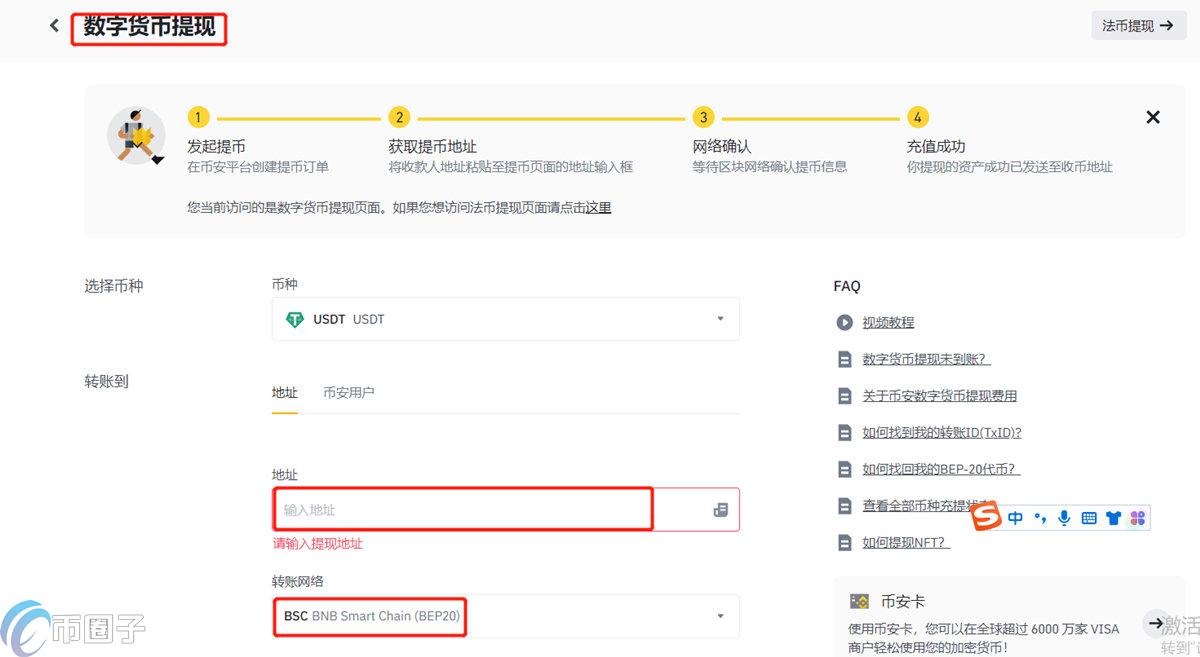Click the arrow button on 币安卡 promo
Viewport: 1200px width, 657px height.
click(x=1156, y=623)
